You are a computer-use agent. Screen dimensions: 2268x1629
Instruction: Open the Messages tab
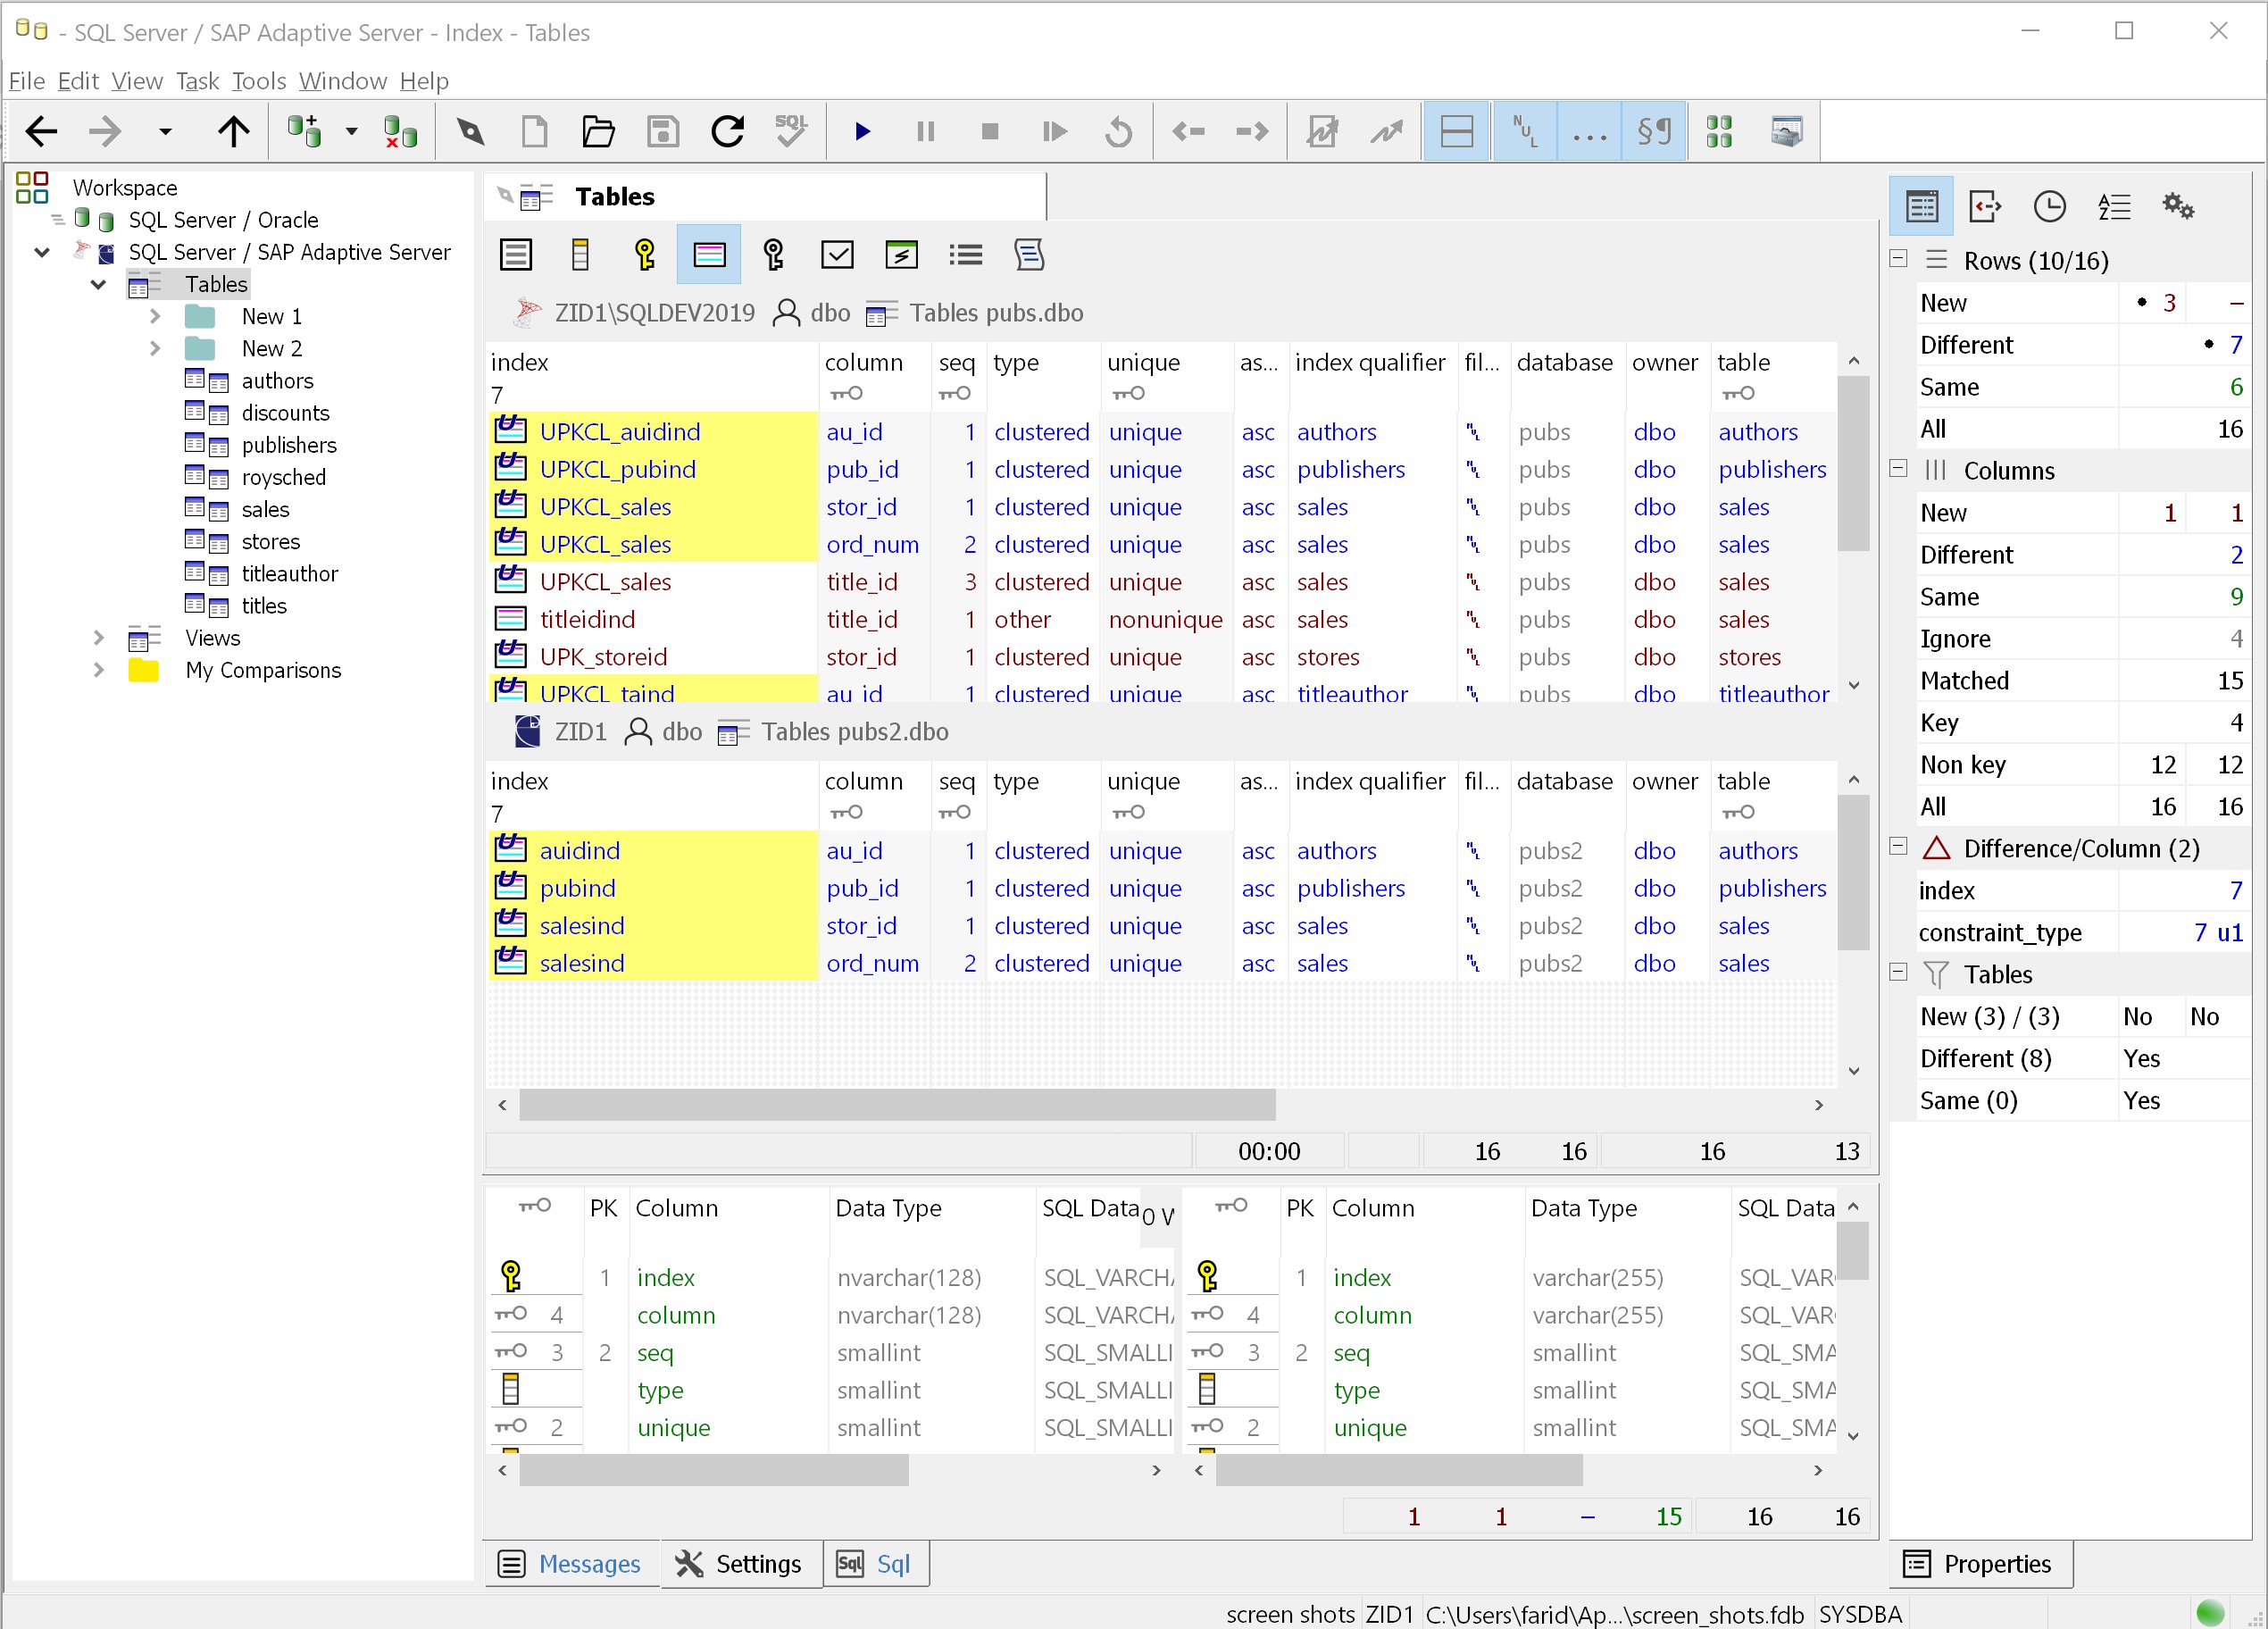coord(571,1563)
